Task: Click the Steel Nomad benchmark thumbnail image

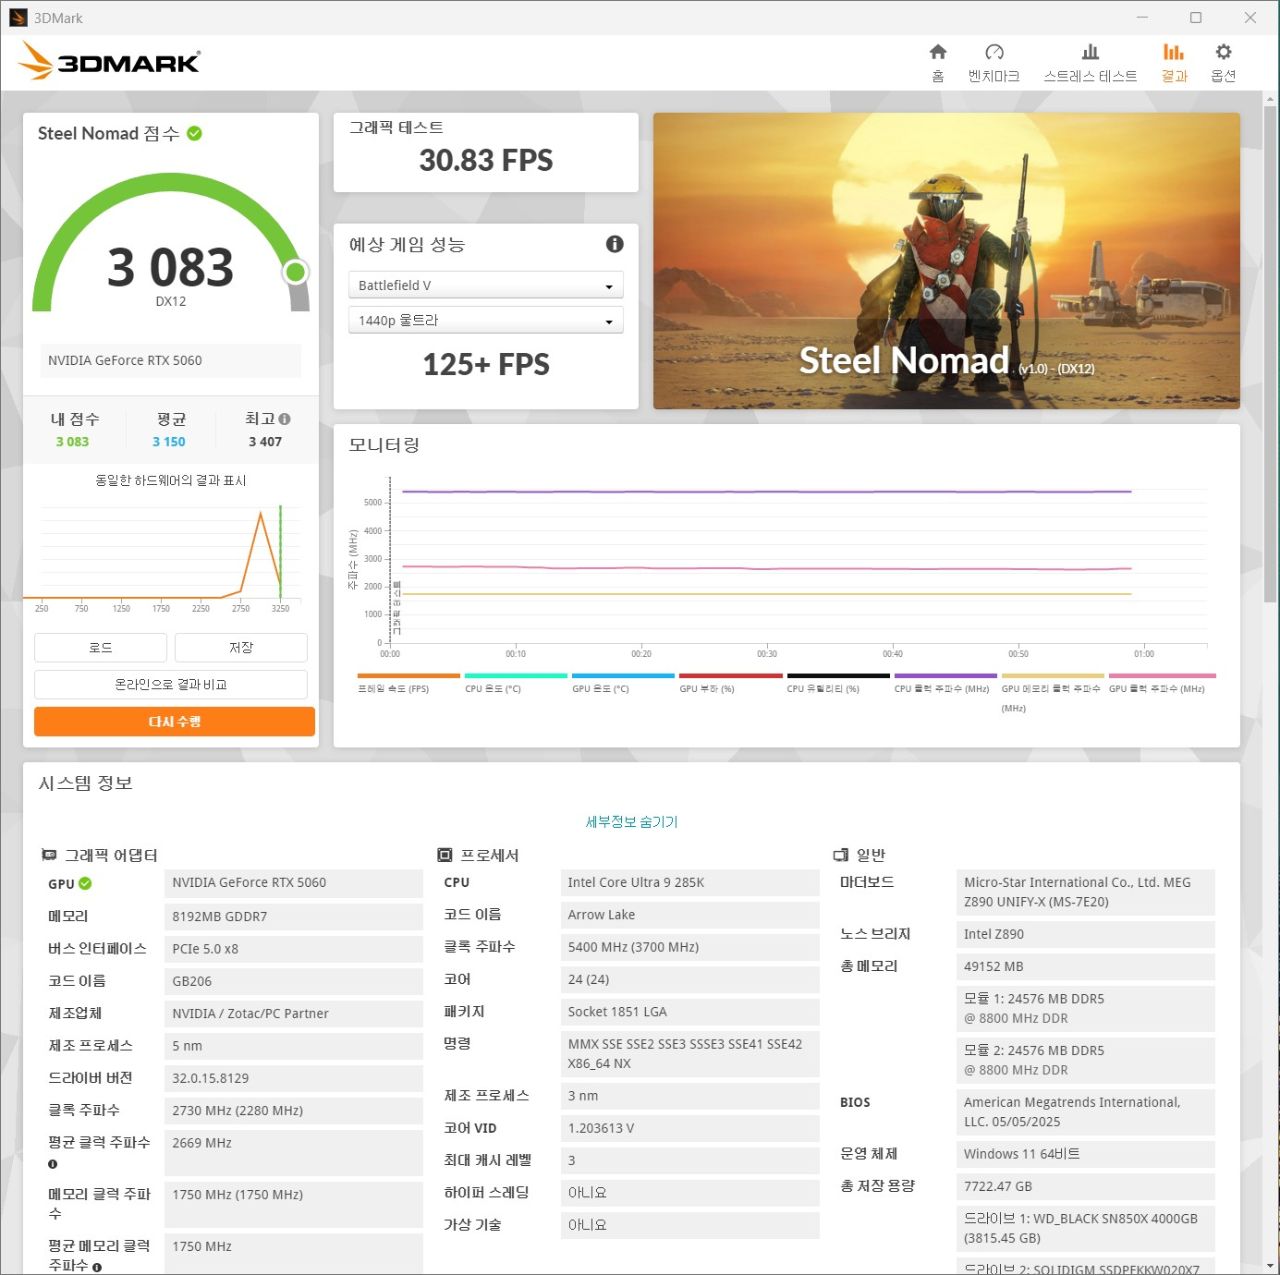Action: click(x=946, y=260)
